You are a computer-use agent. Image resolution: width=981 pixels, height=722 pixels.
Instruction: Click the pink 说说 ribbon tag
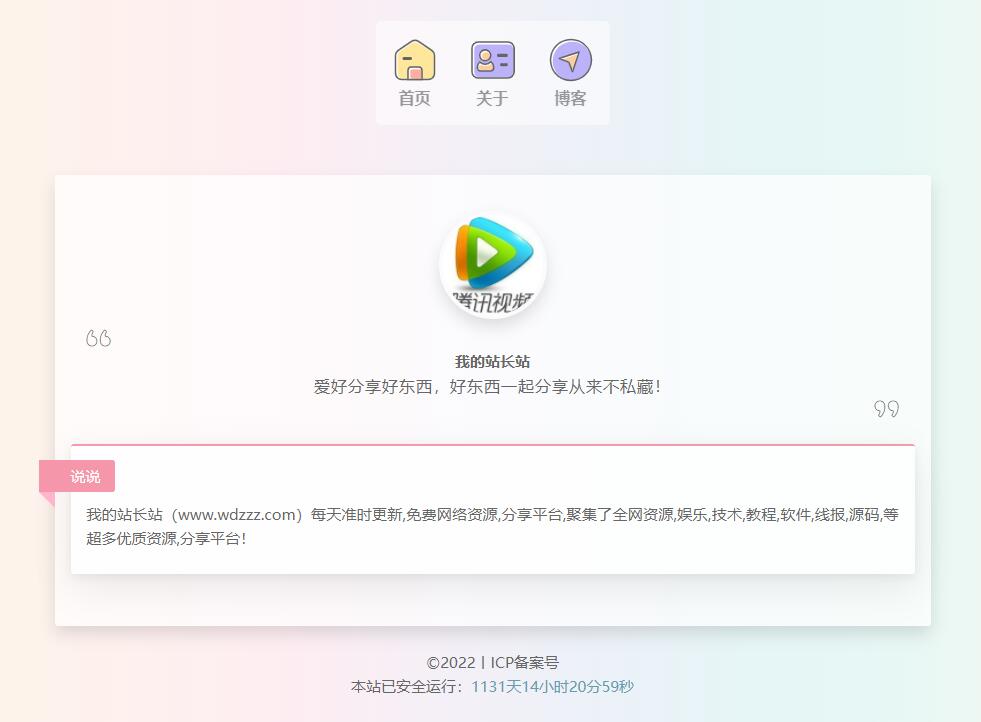click(77, 476)
